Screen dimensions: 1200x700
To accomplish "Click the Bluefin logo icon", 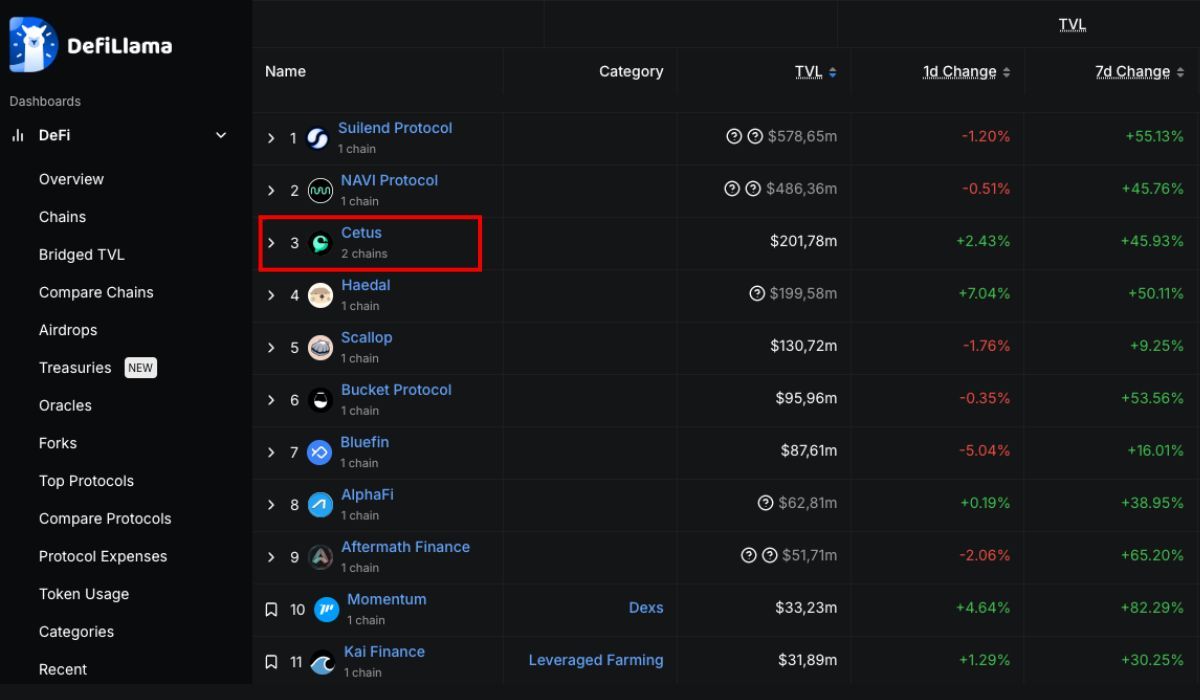I will coord(320,452).
